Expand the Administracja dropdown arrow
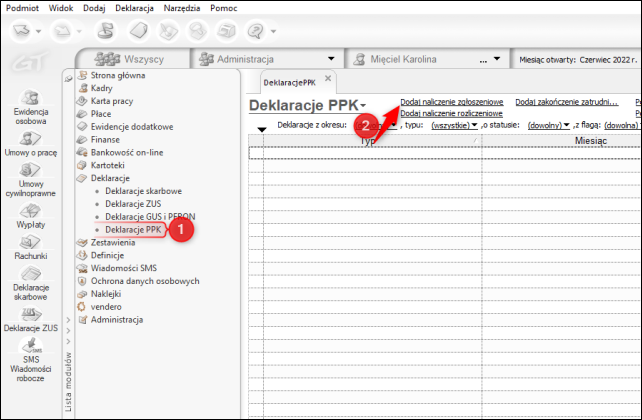This screenshot has height=420, width=642. tap(331, 59)
